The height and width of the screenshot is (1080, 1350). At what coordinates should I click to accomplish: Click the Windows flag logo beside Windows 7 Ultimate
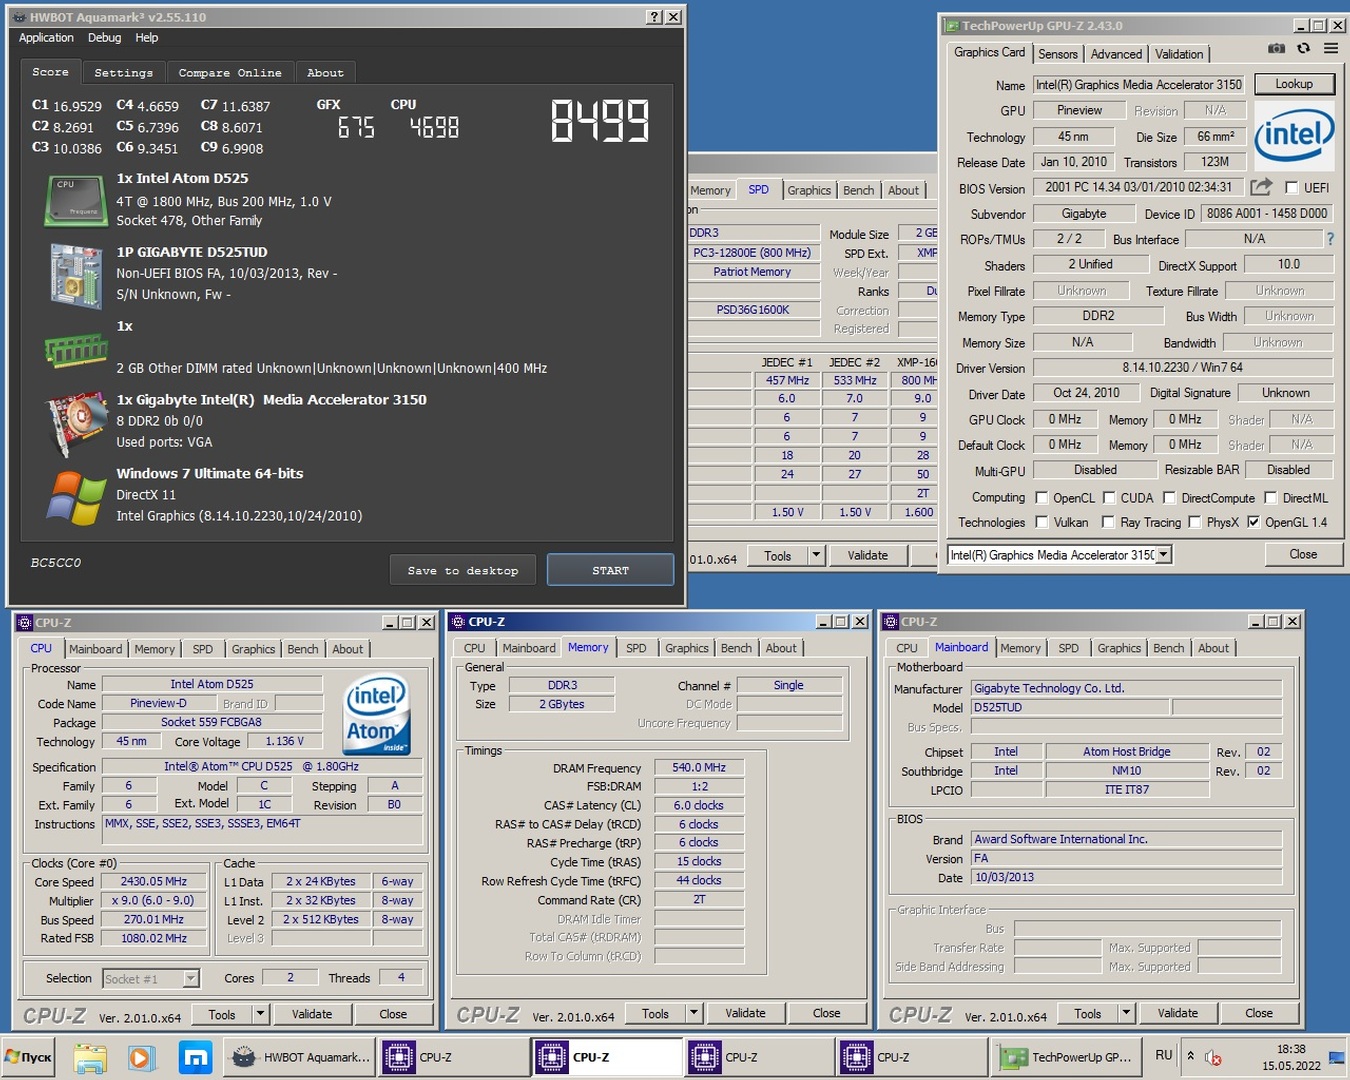[76, 497]
